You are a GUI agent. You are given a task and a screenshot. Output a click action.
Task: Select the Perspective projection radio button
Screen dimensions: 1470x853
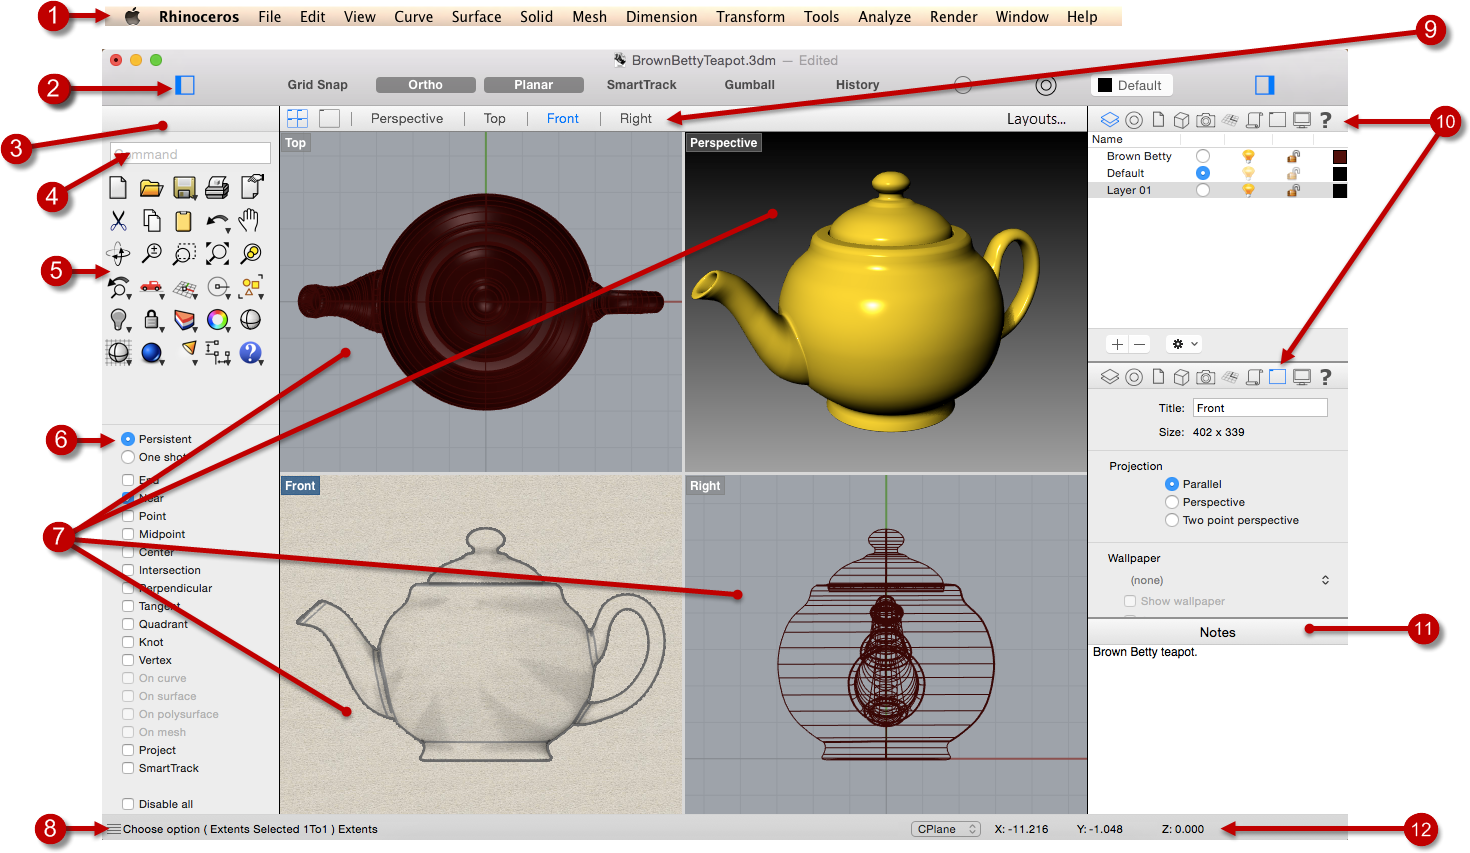tap(1171, 501)
